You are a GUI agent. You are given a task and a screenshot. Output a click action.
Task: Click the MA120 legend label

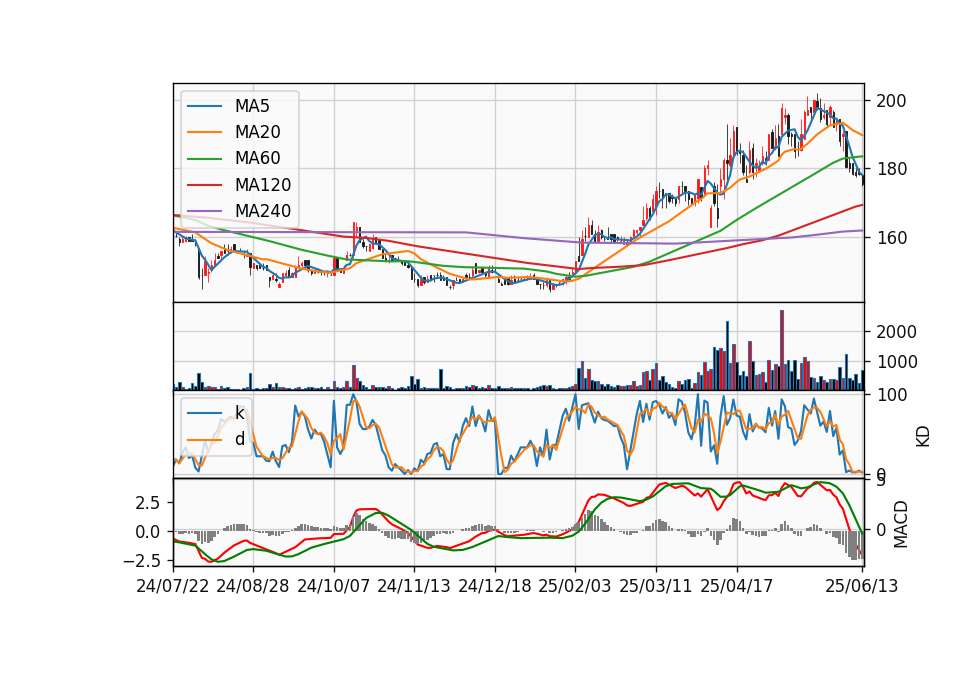pos(263,185)
